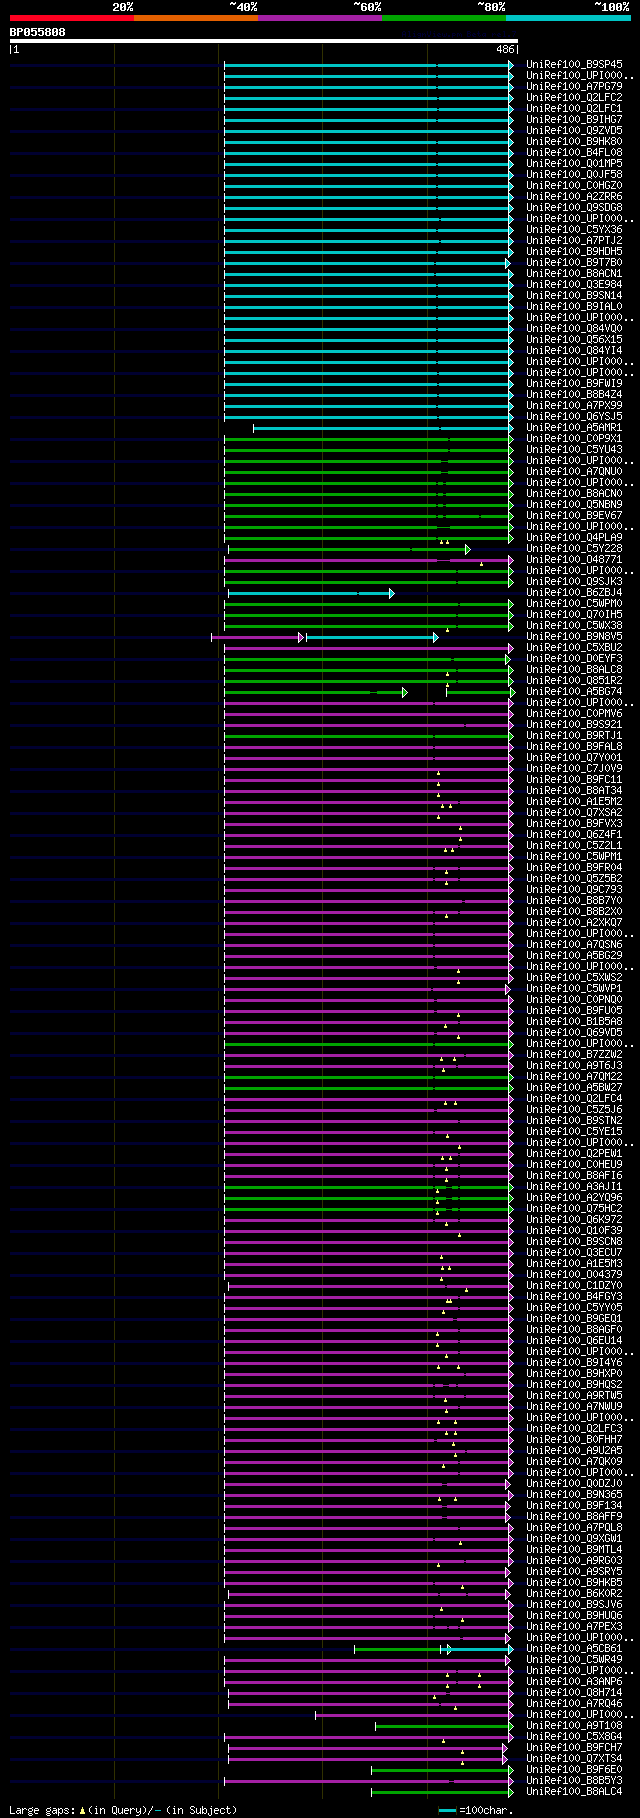Click the red 20% identity legend bar
Screen dimensions: 640x1818
72,17
